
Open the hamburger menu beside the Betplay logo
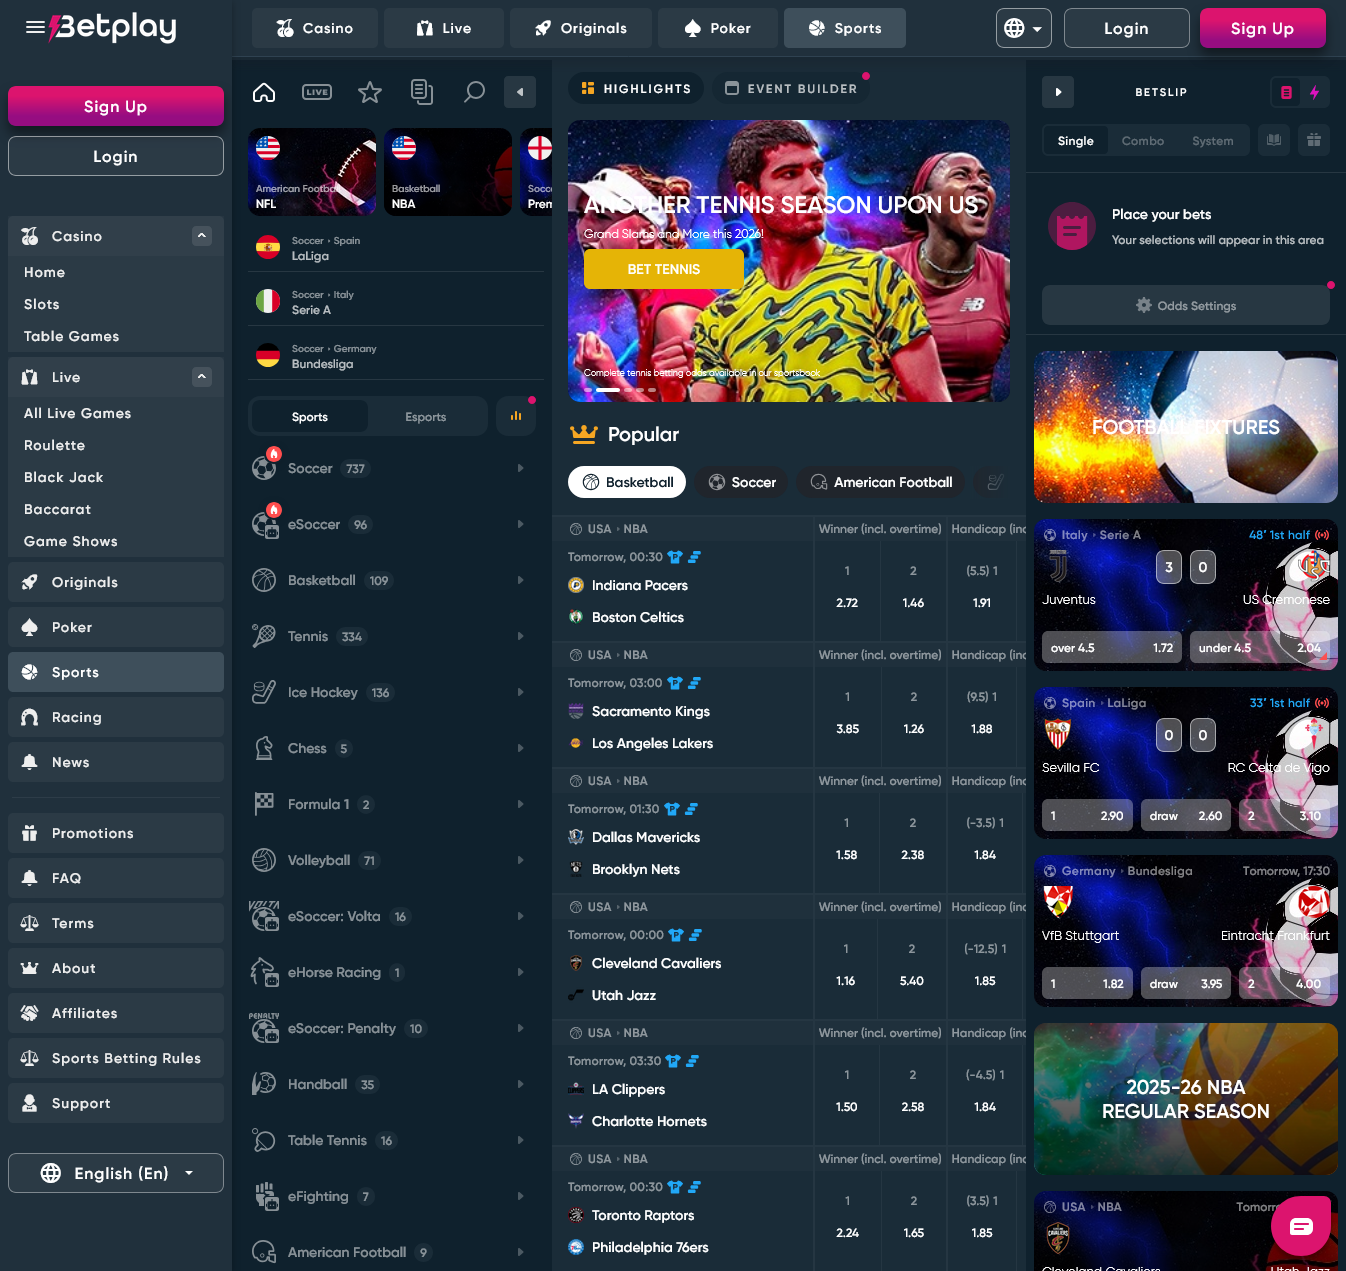(35, 27)
